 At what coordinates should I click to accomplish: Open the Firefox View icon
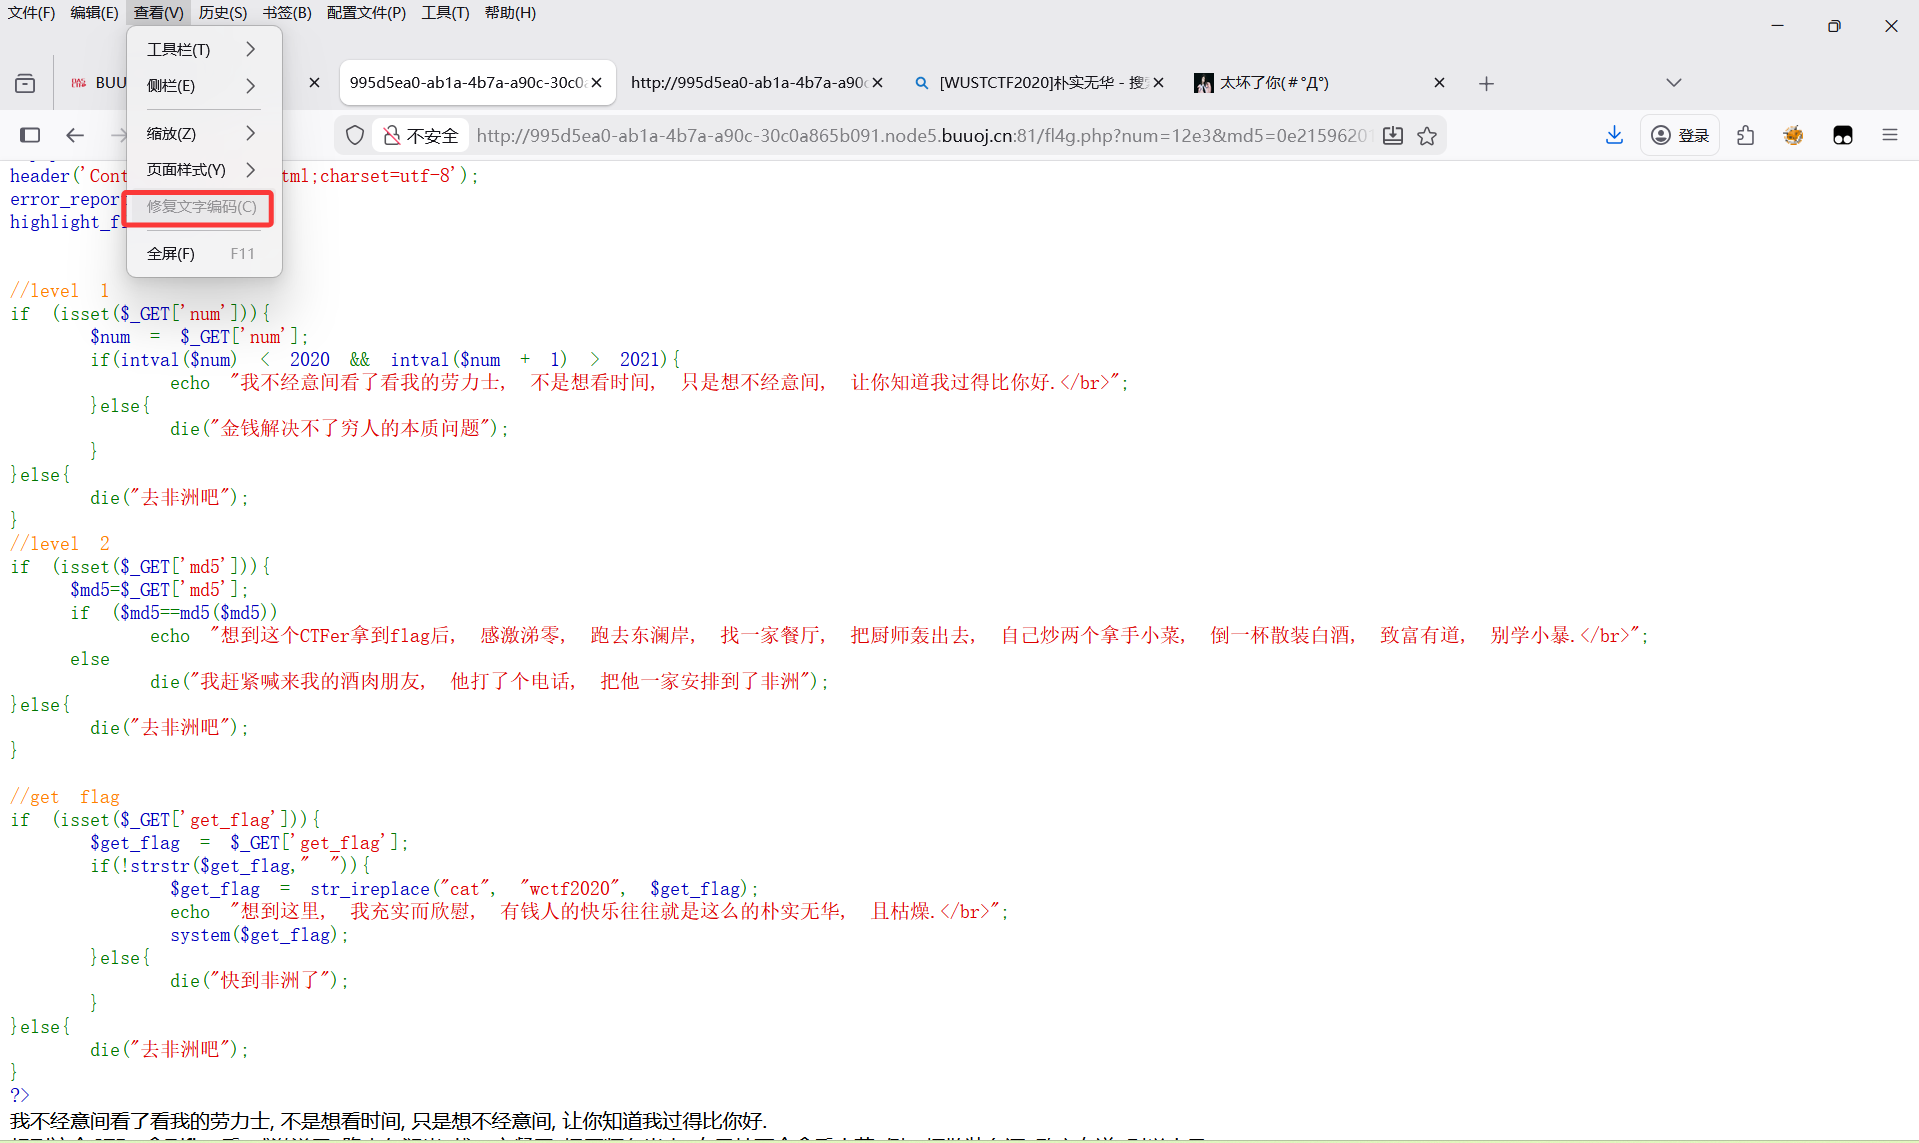click(x=25, y=83)
